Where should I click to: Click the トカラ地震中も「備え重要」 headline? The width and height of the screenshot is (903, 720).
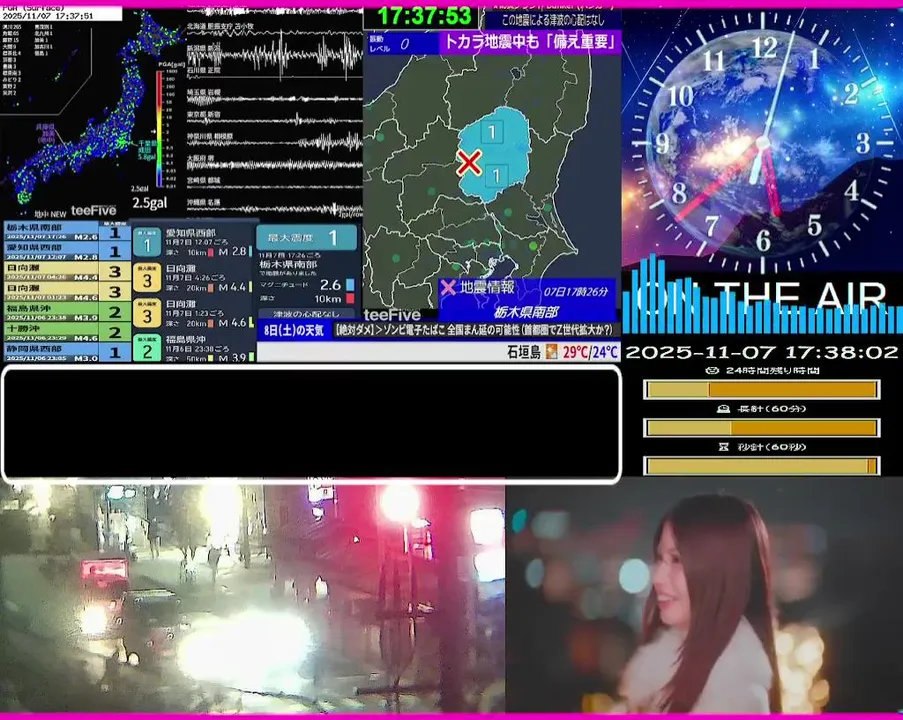coord(530,42)
